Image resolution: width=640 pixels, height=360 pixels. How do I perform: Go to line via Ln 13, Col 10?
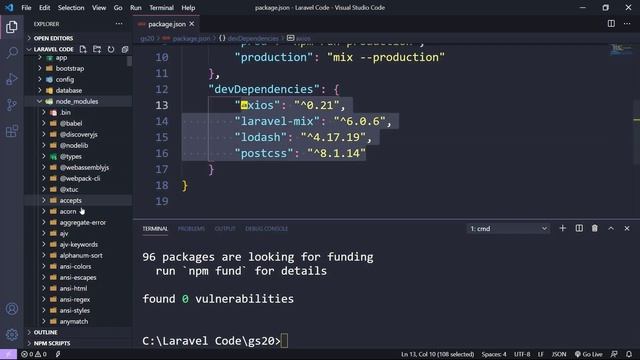pos(437,354)
